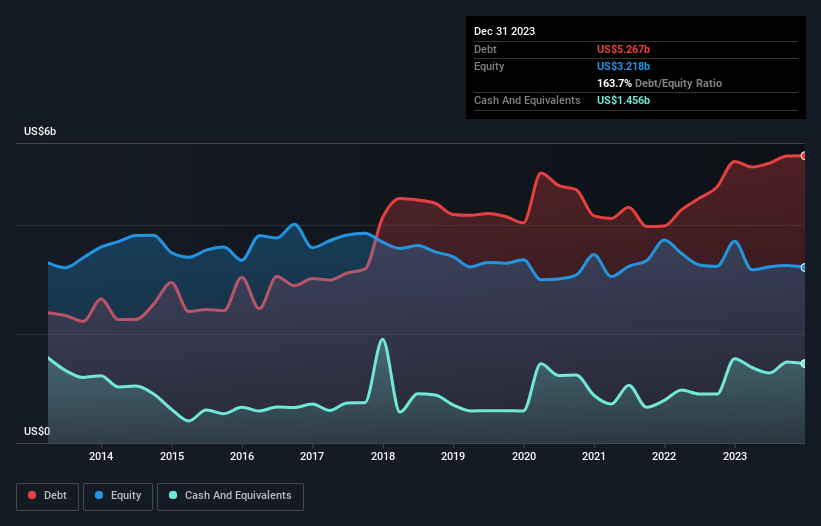Click the 2014 x-axis label
The width and height of the screenshot is (821, 526).
(101, 456)
